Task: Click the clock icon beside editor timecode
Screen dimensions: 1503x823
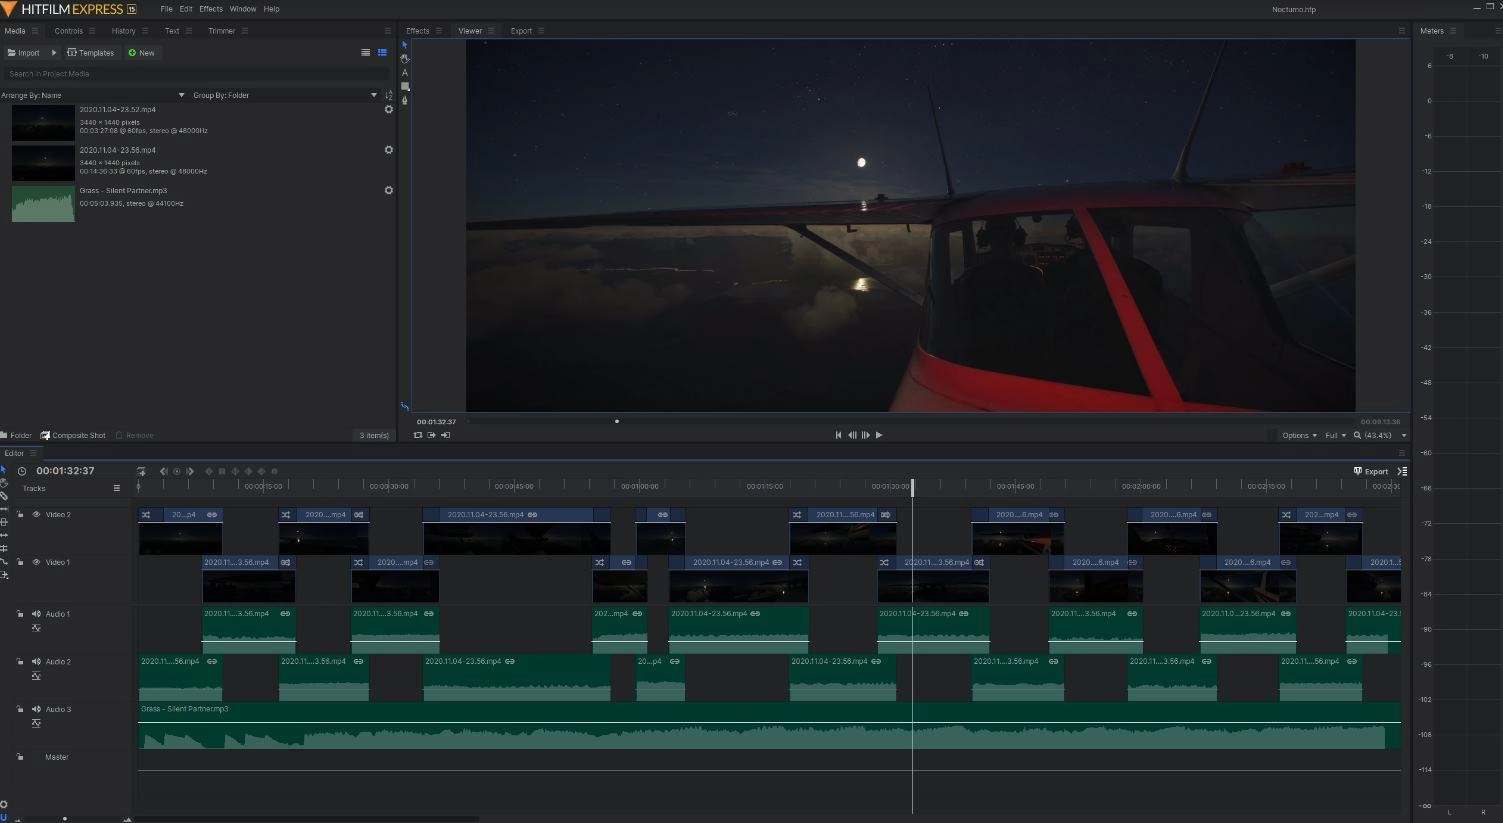Action: click(22, 471)
